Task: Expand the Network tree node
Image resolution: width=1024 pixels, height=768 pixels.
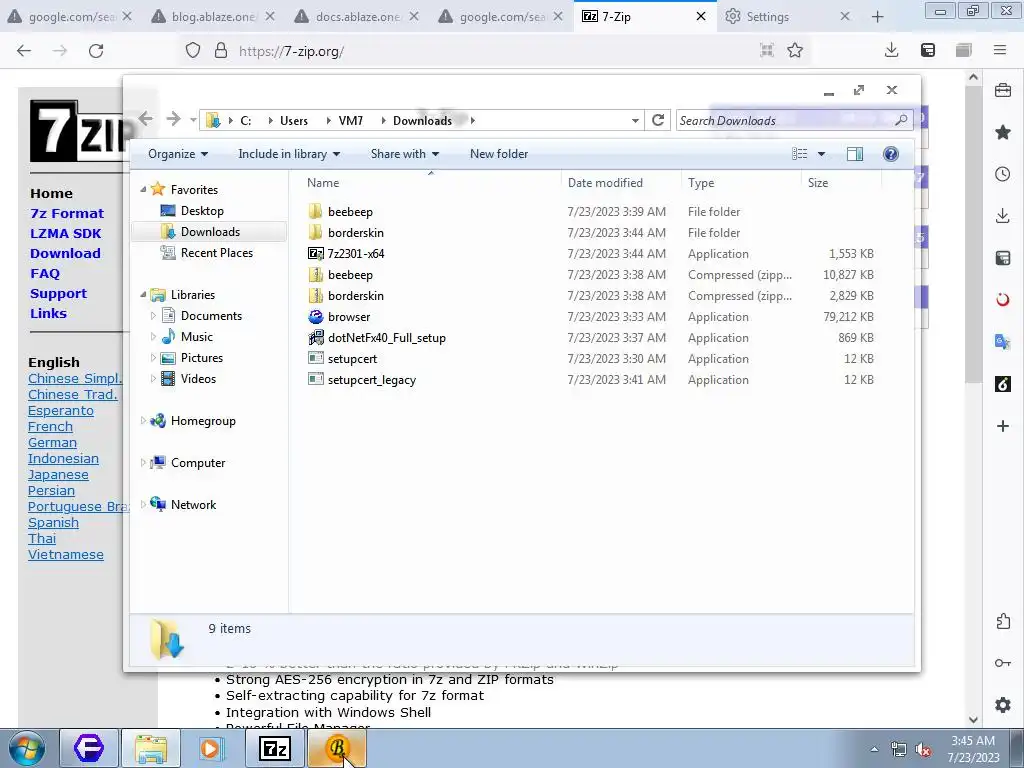Action: 143,504
